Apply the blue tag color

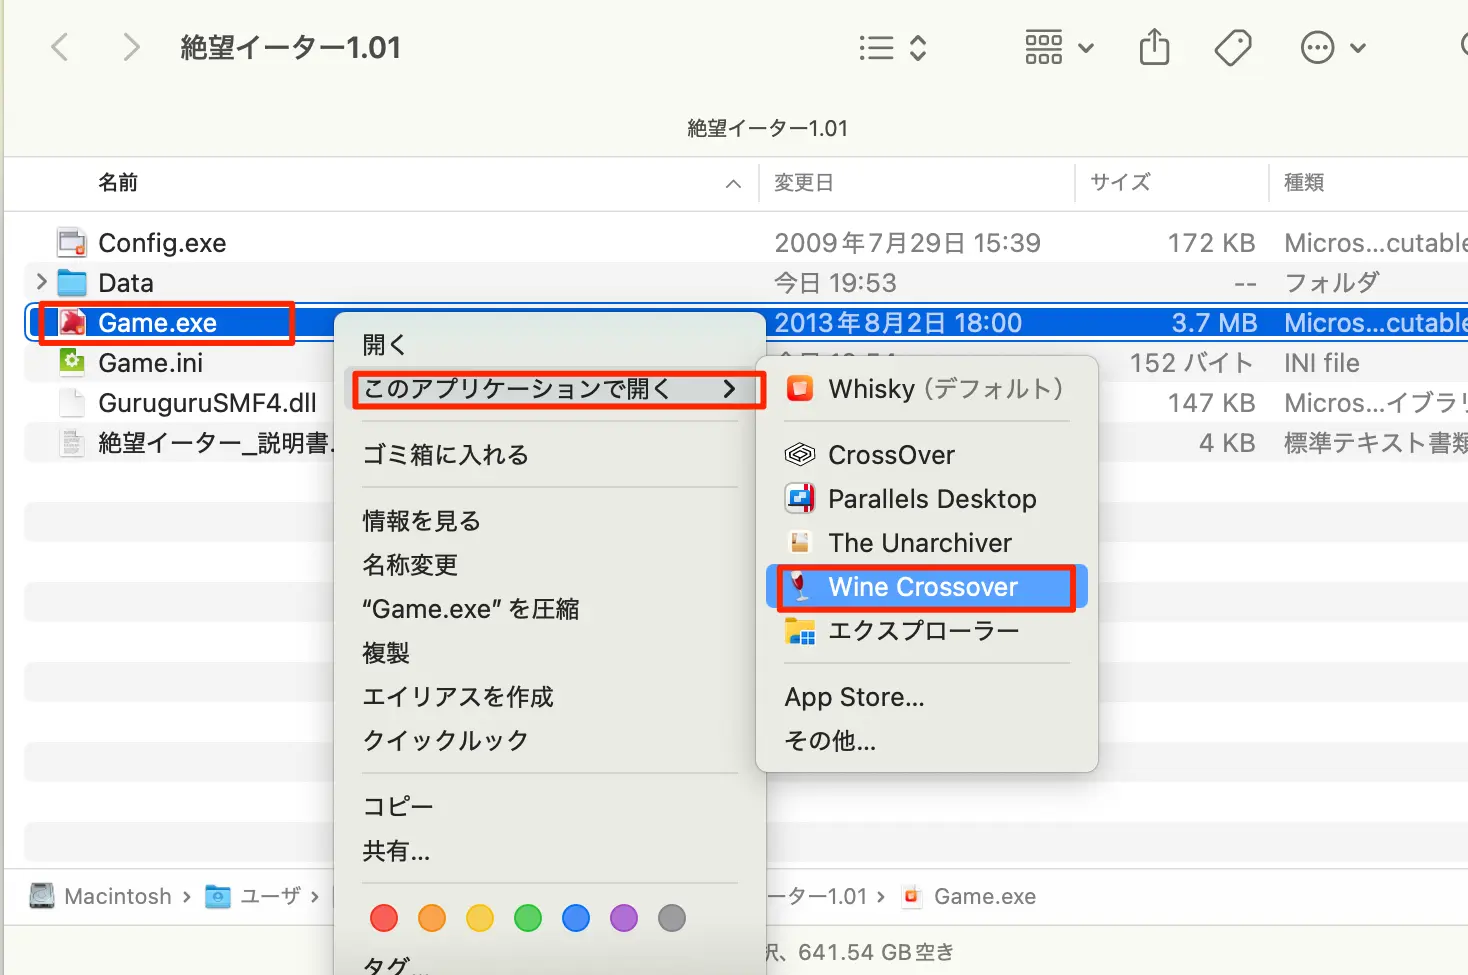pos(576,918)
